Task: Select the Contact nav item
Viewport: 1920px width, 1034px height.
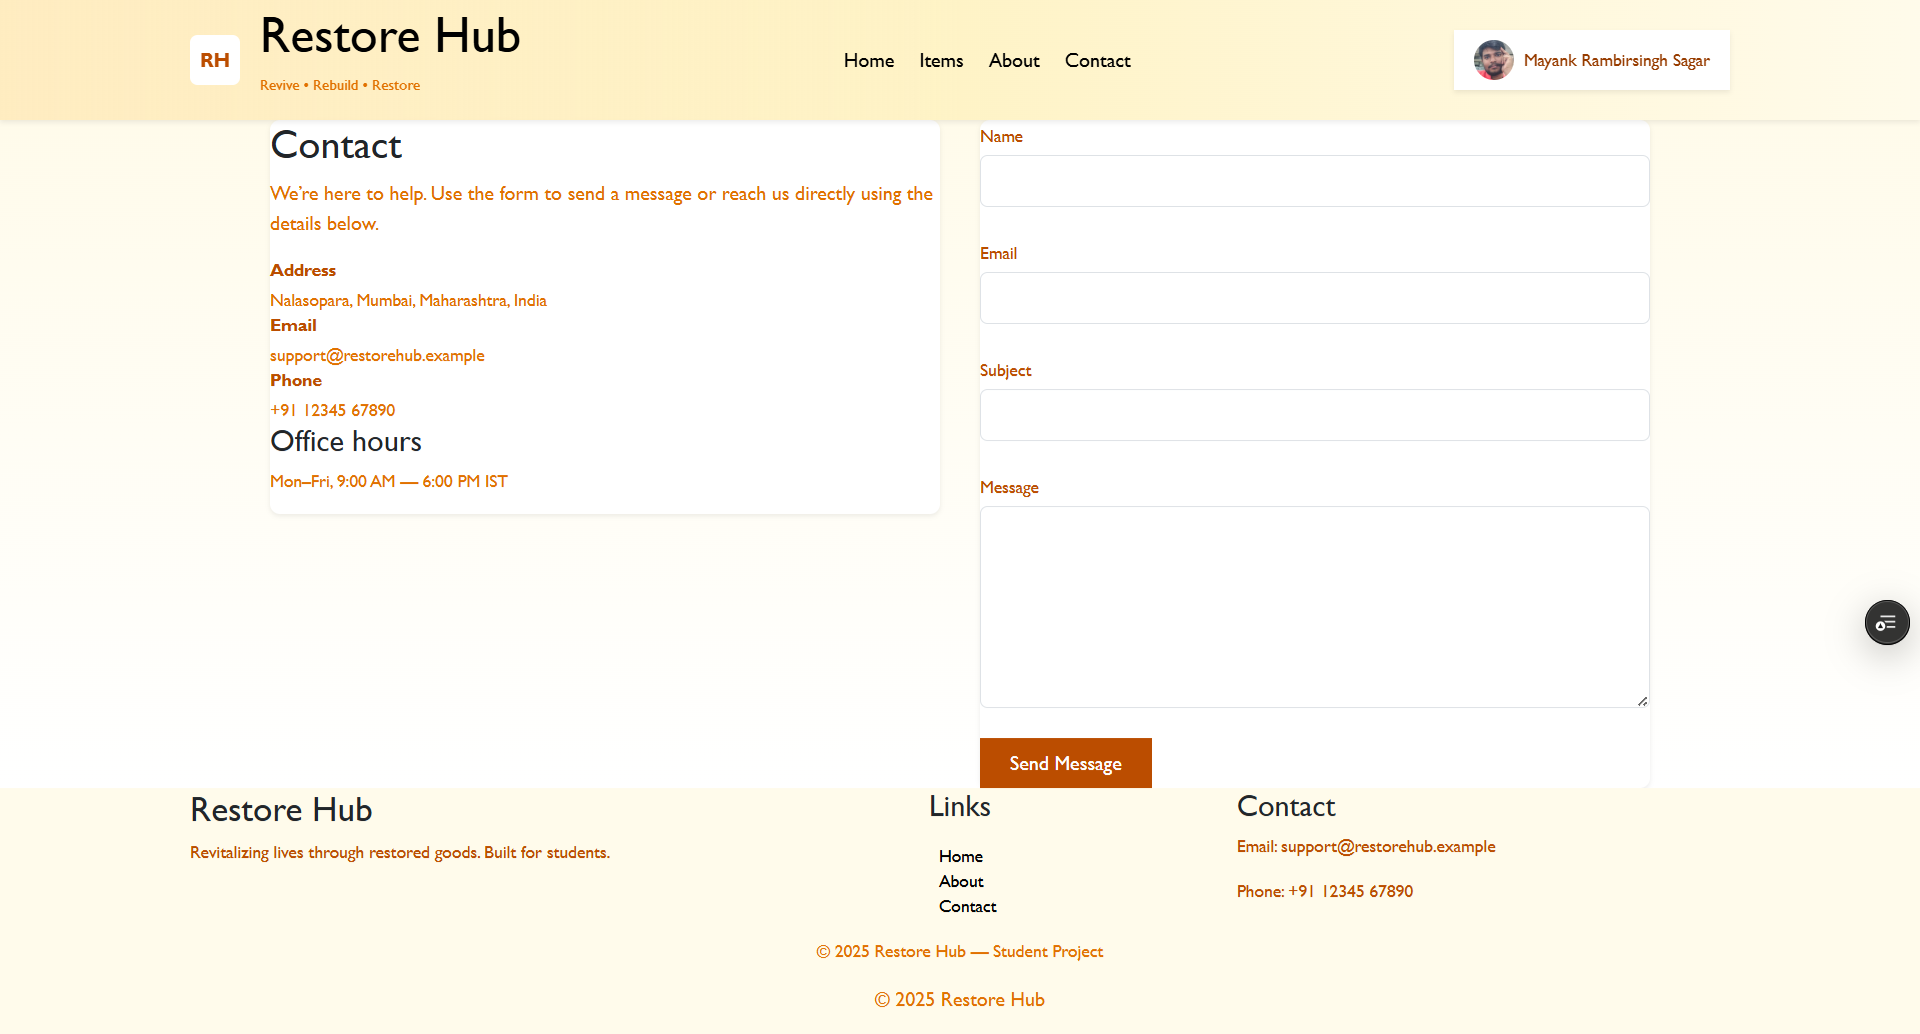Action: [1097, 61]
